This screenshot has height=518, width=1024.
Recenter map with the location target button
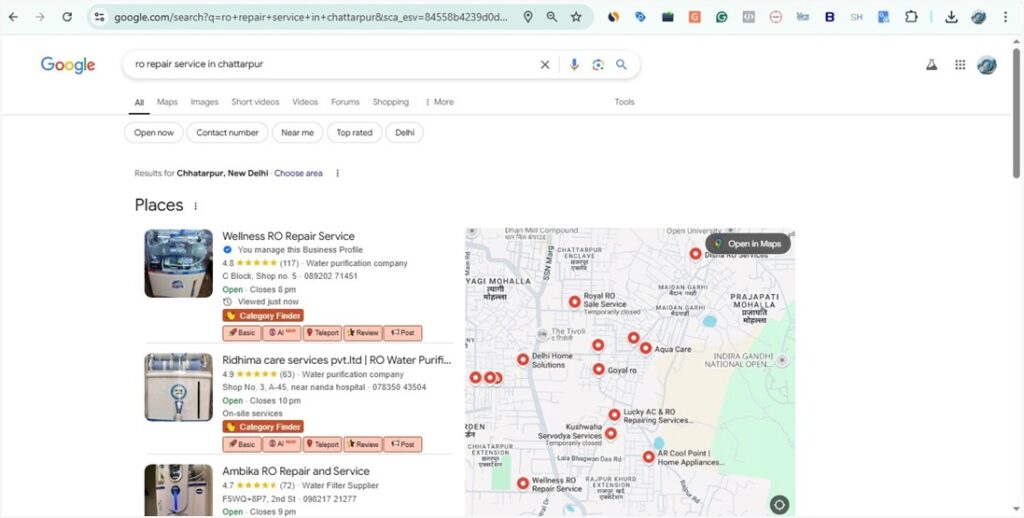tap(779, 504)
